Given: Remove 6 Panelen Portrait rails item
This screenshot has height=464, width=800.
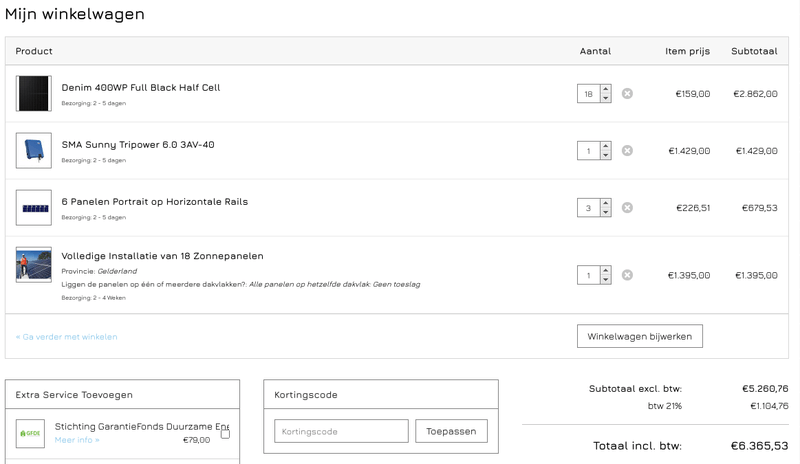Looking at the screenshot, I should click(x=627, y=208).
